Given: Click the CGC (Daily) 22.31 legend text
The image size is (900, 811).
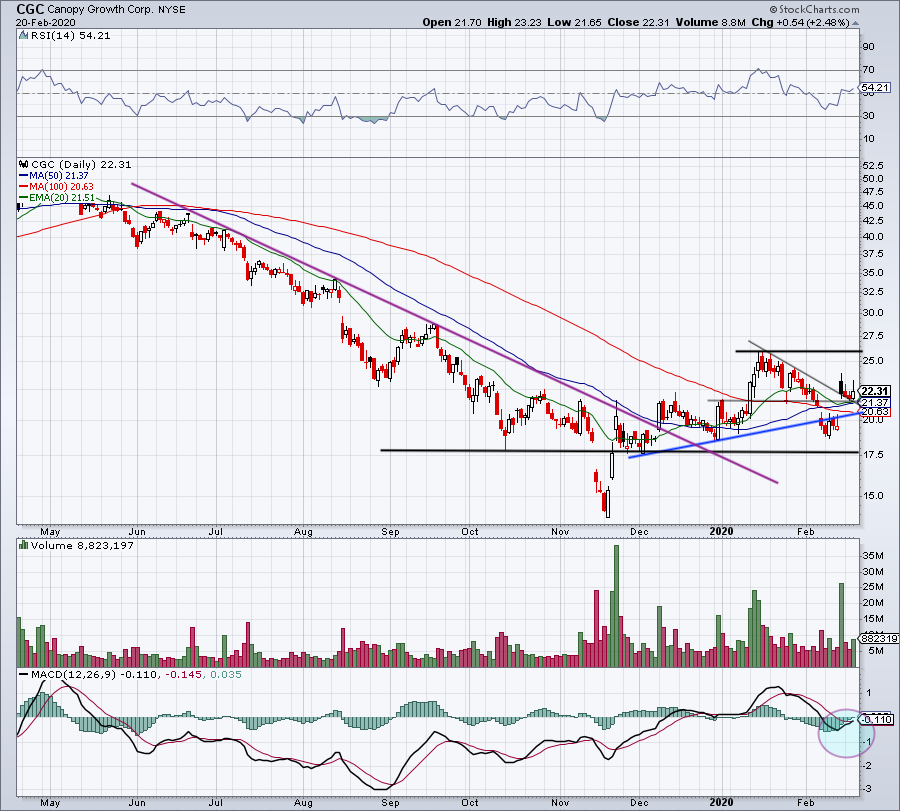Looking at the screenshot, I should [x=81, y=164].
